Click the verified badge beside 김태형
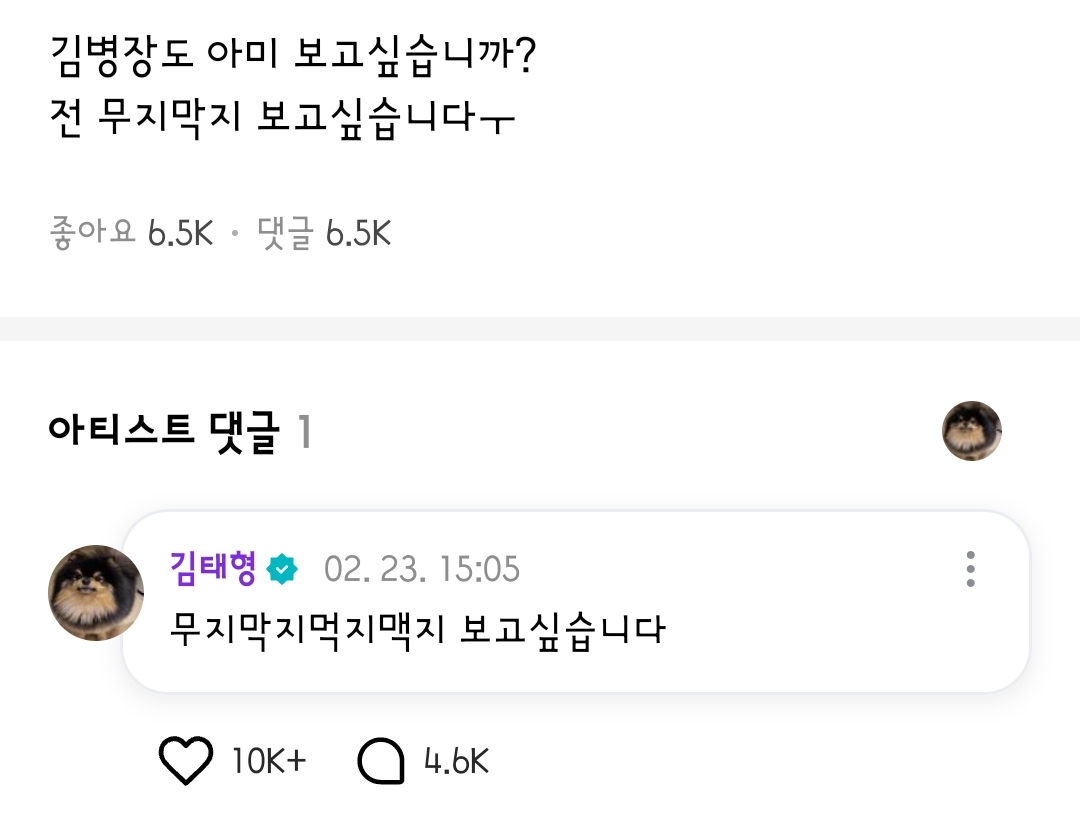 click(284, 569)
